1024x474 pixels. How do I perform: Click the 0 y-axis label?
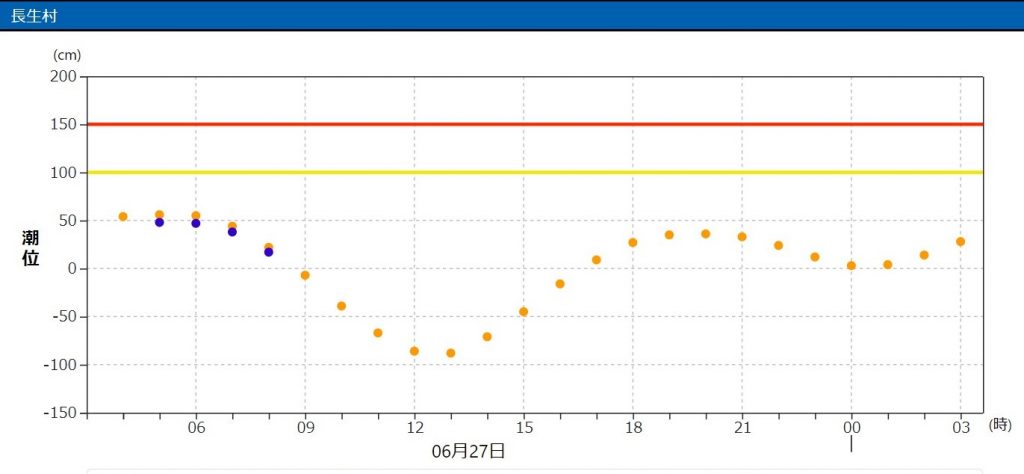click(x=73, y=269)
